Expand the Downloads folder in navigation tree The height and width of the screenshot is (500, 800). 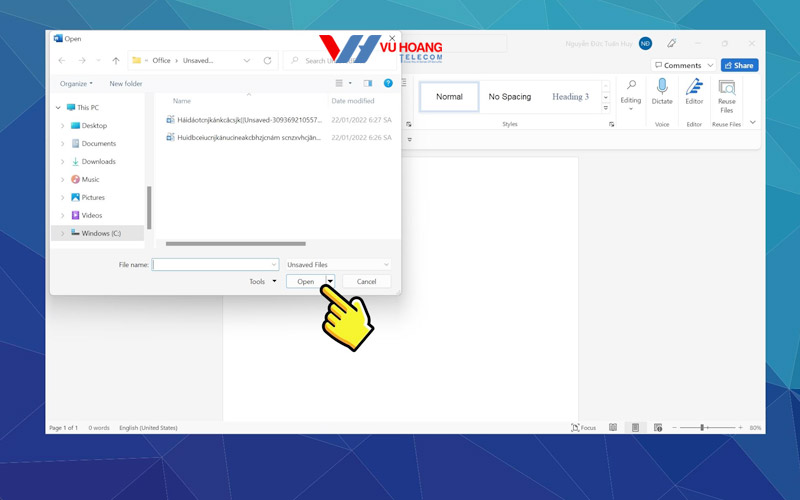[x=63, y=162]
